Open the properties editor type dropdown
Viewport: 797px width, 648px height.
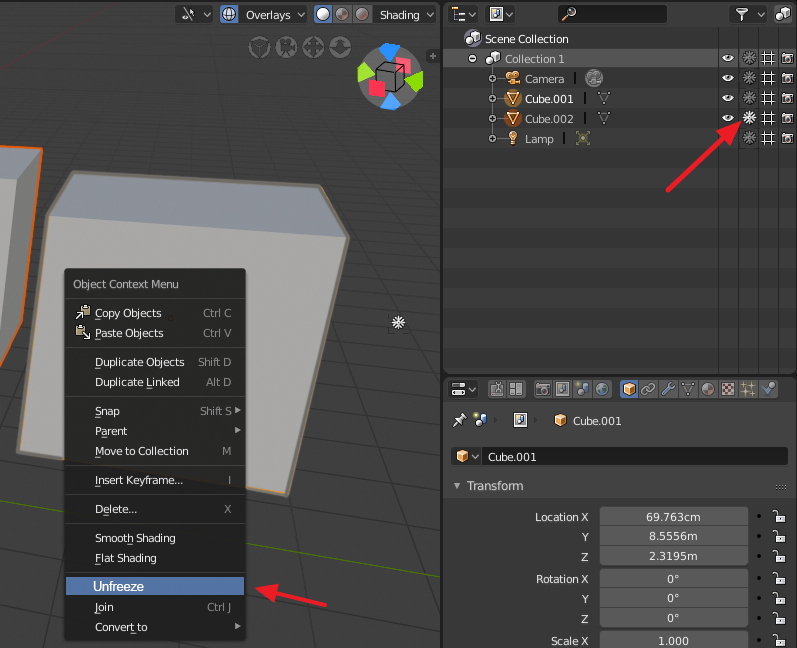[463, 389]
